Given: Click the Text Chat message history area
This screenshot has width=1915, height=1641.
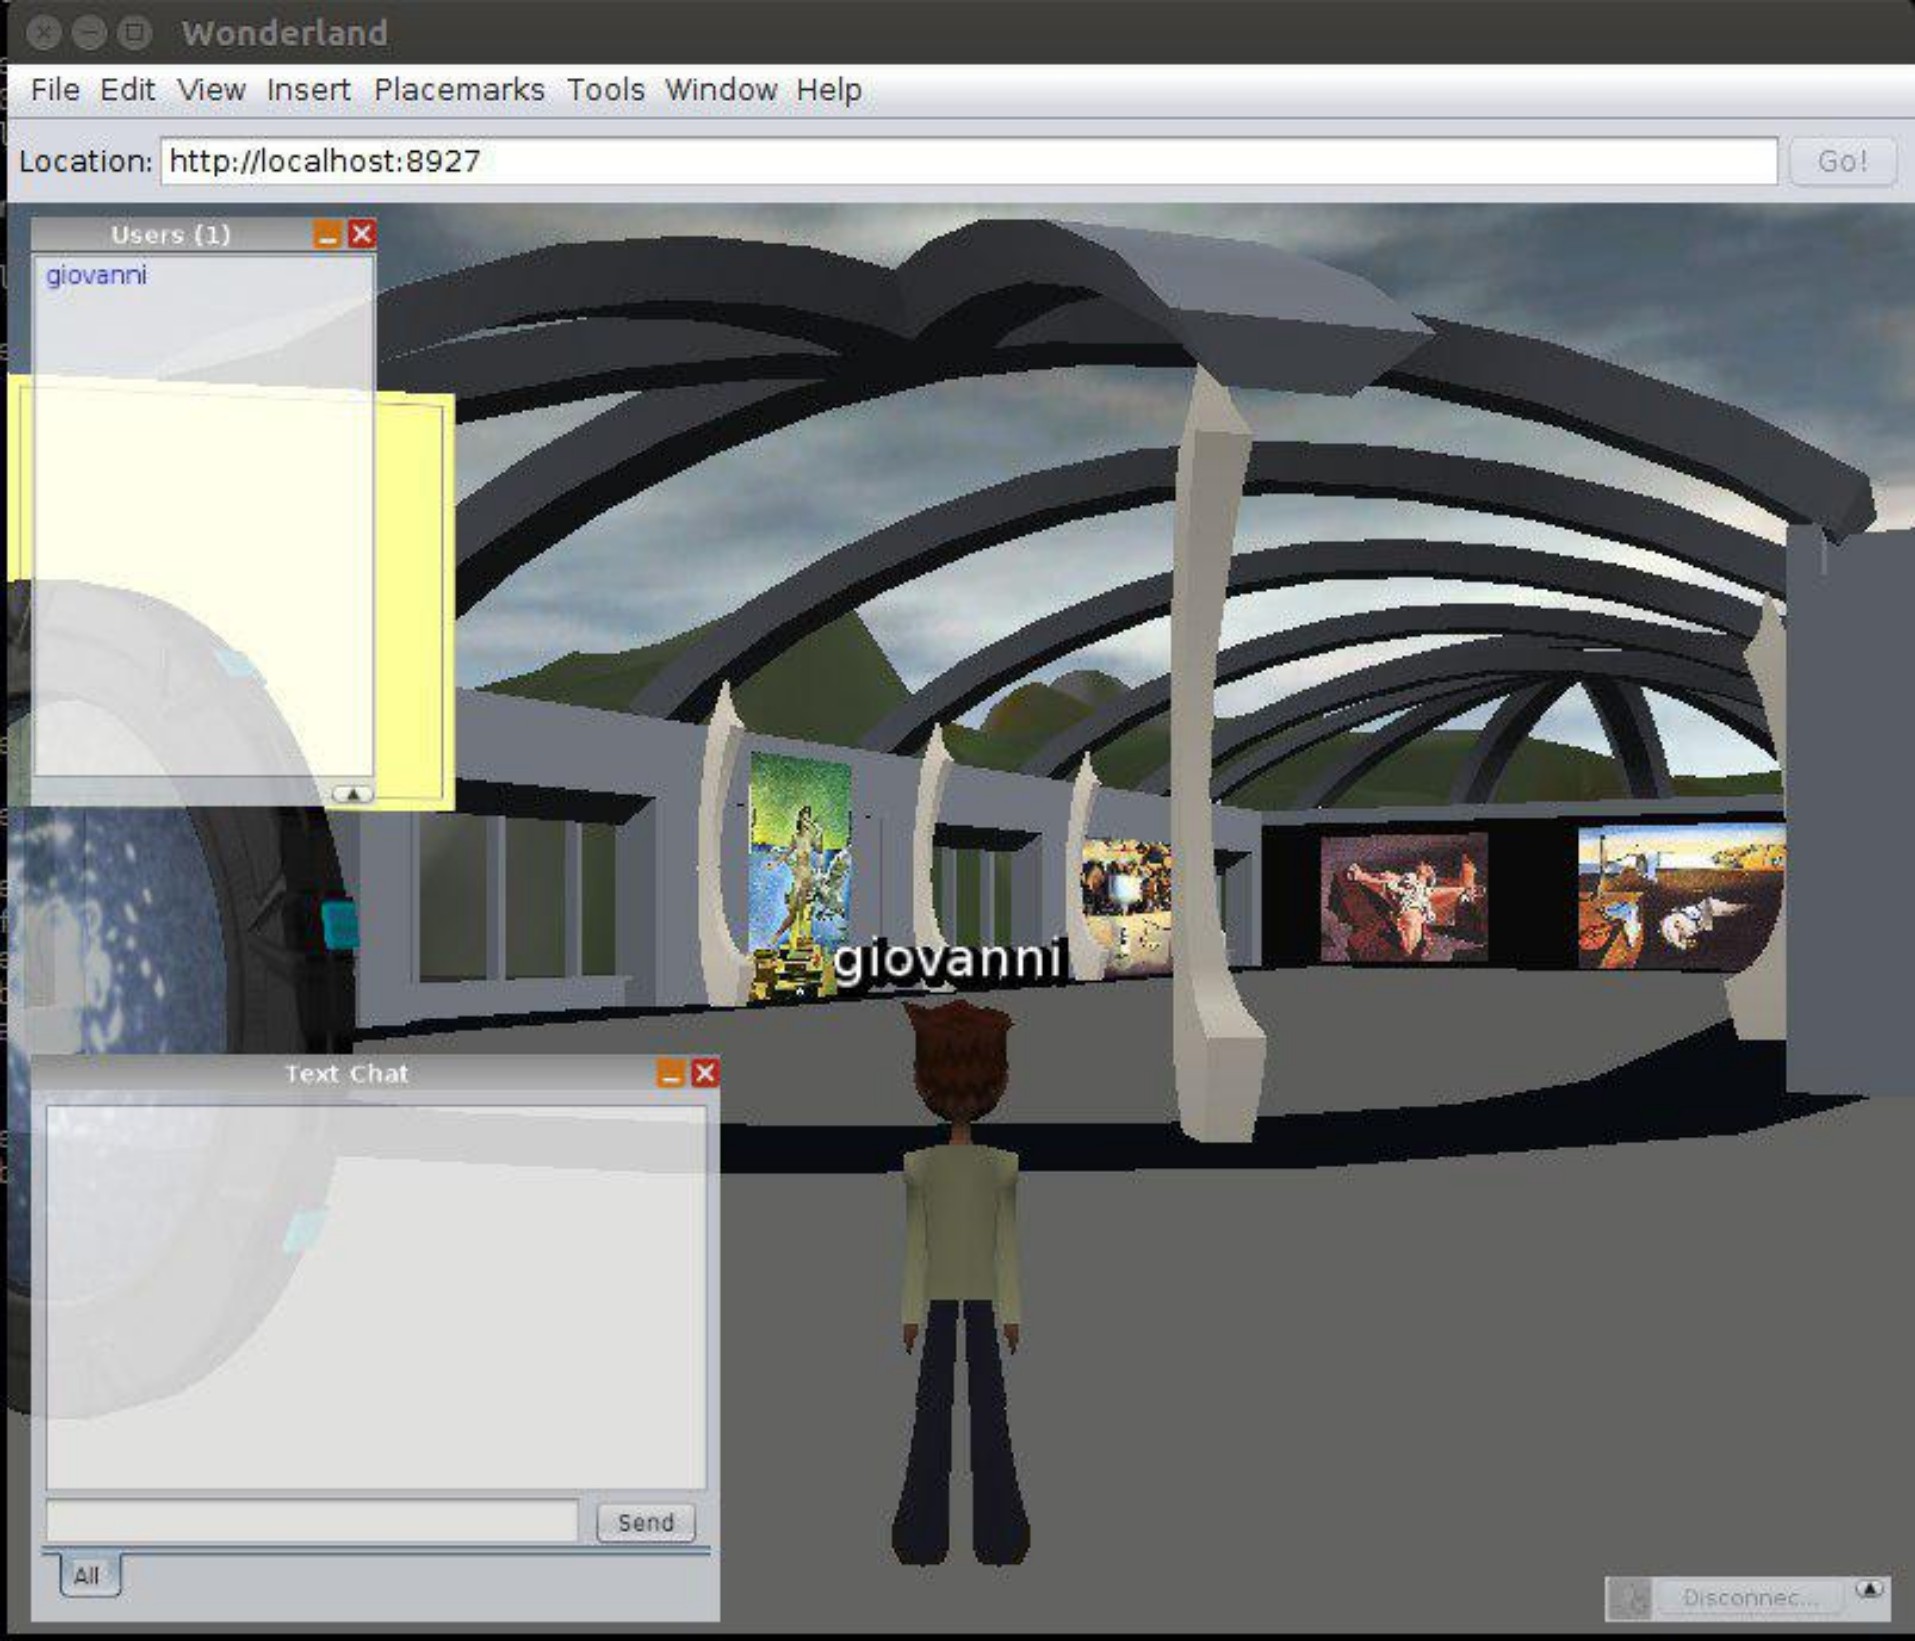Looking at the screenshot, I should point(376,1297).
